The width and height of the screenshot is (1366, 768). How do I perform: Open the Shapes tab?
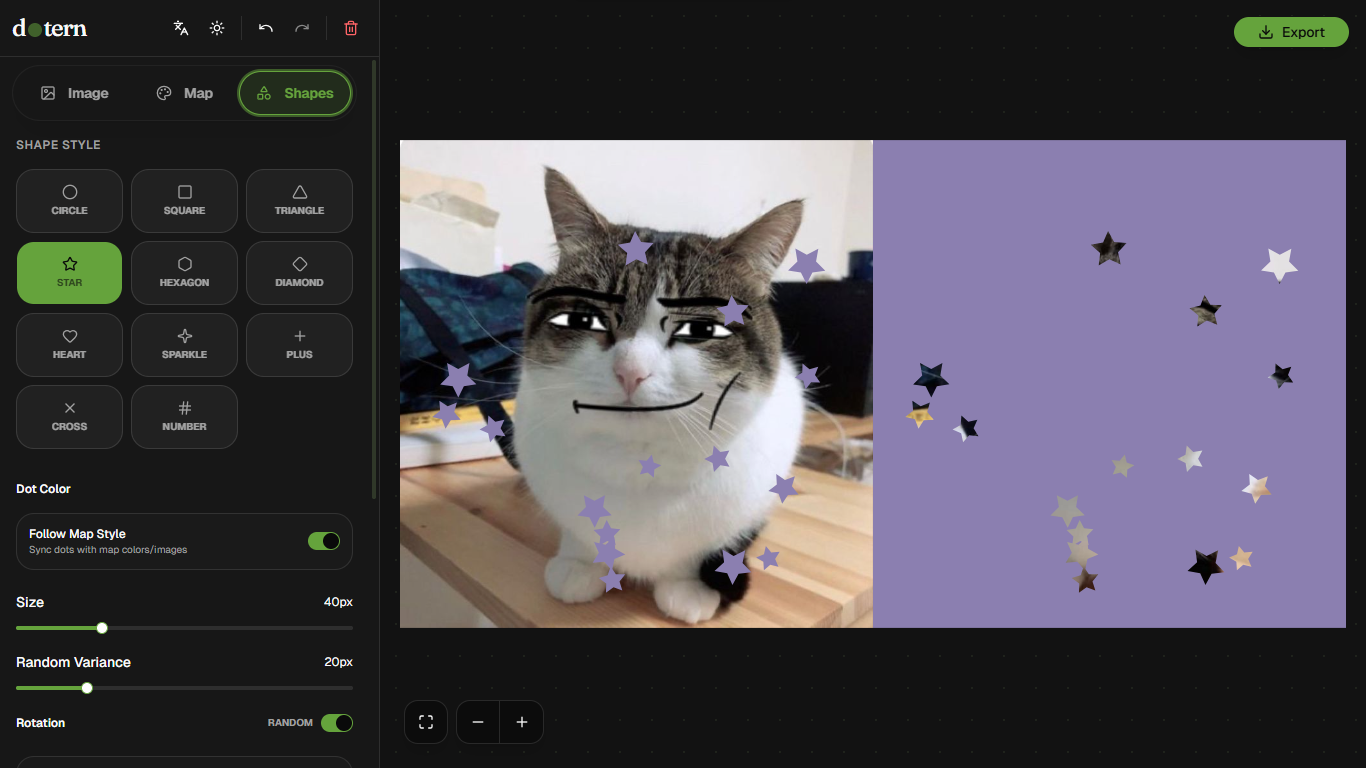(295, 93)
